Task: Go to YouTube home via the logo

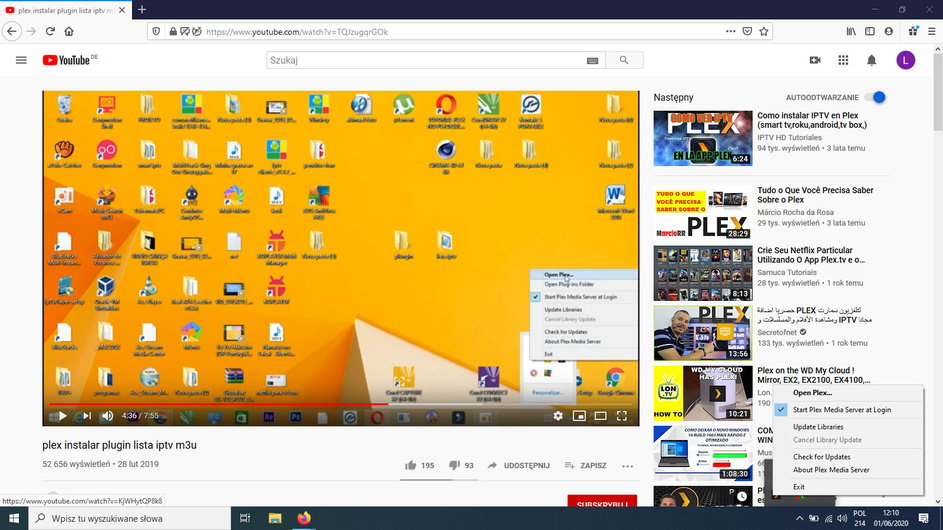Action: pyautogui.click(x=66, y=60)
